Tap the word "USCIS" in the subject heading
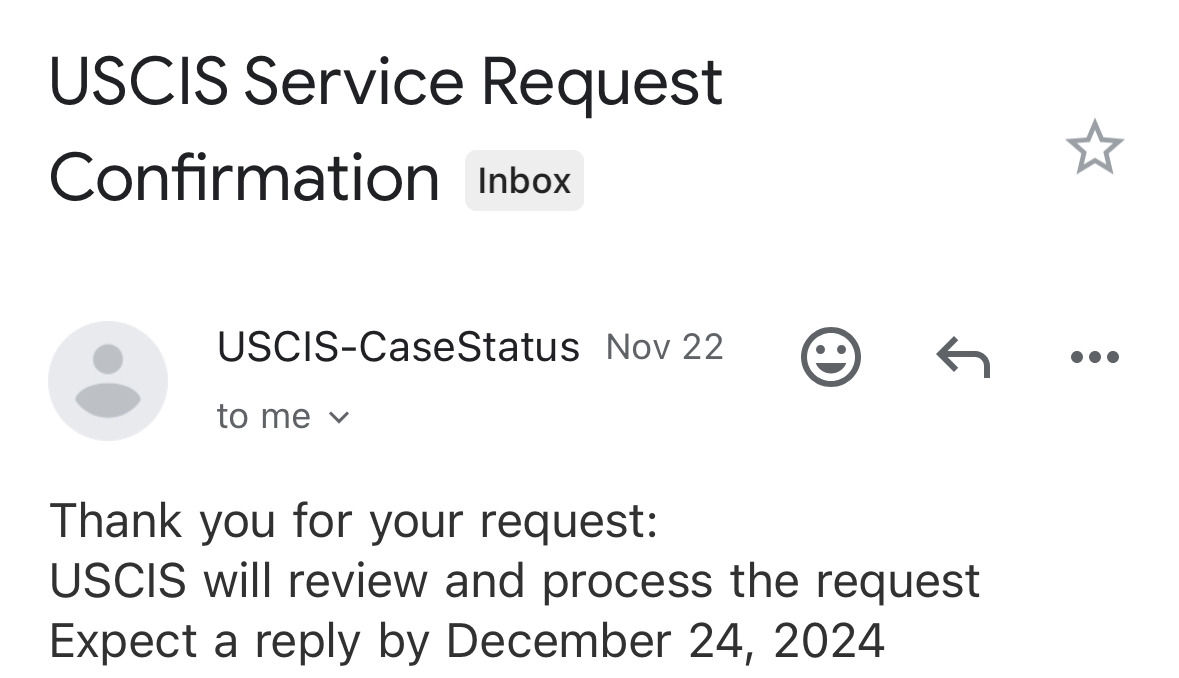This screenshot has width=1179, height=678. point(138,82)
